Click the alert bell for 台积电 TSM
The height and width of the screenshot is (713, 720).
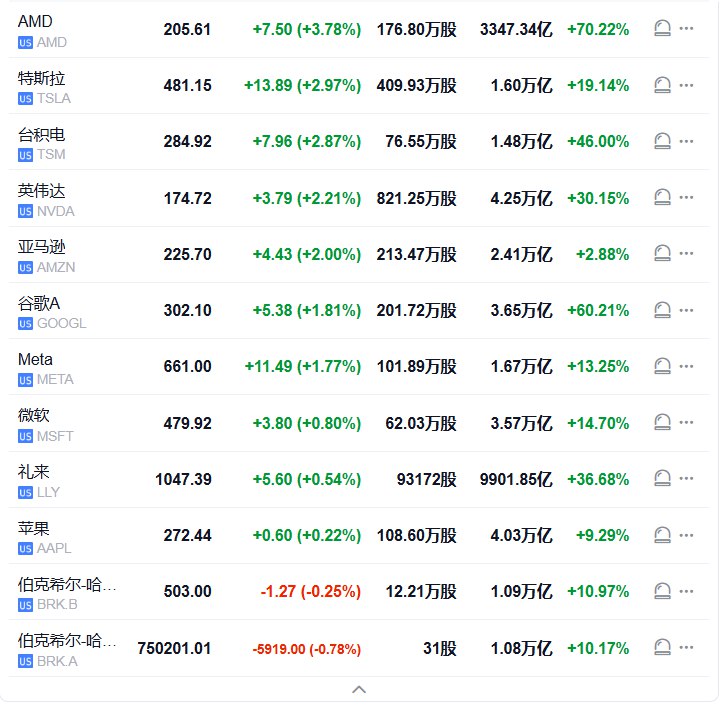[662, 141]
